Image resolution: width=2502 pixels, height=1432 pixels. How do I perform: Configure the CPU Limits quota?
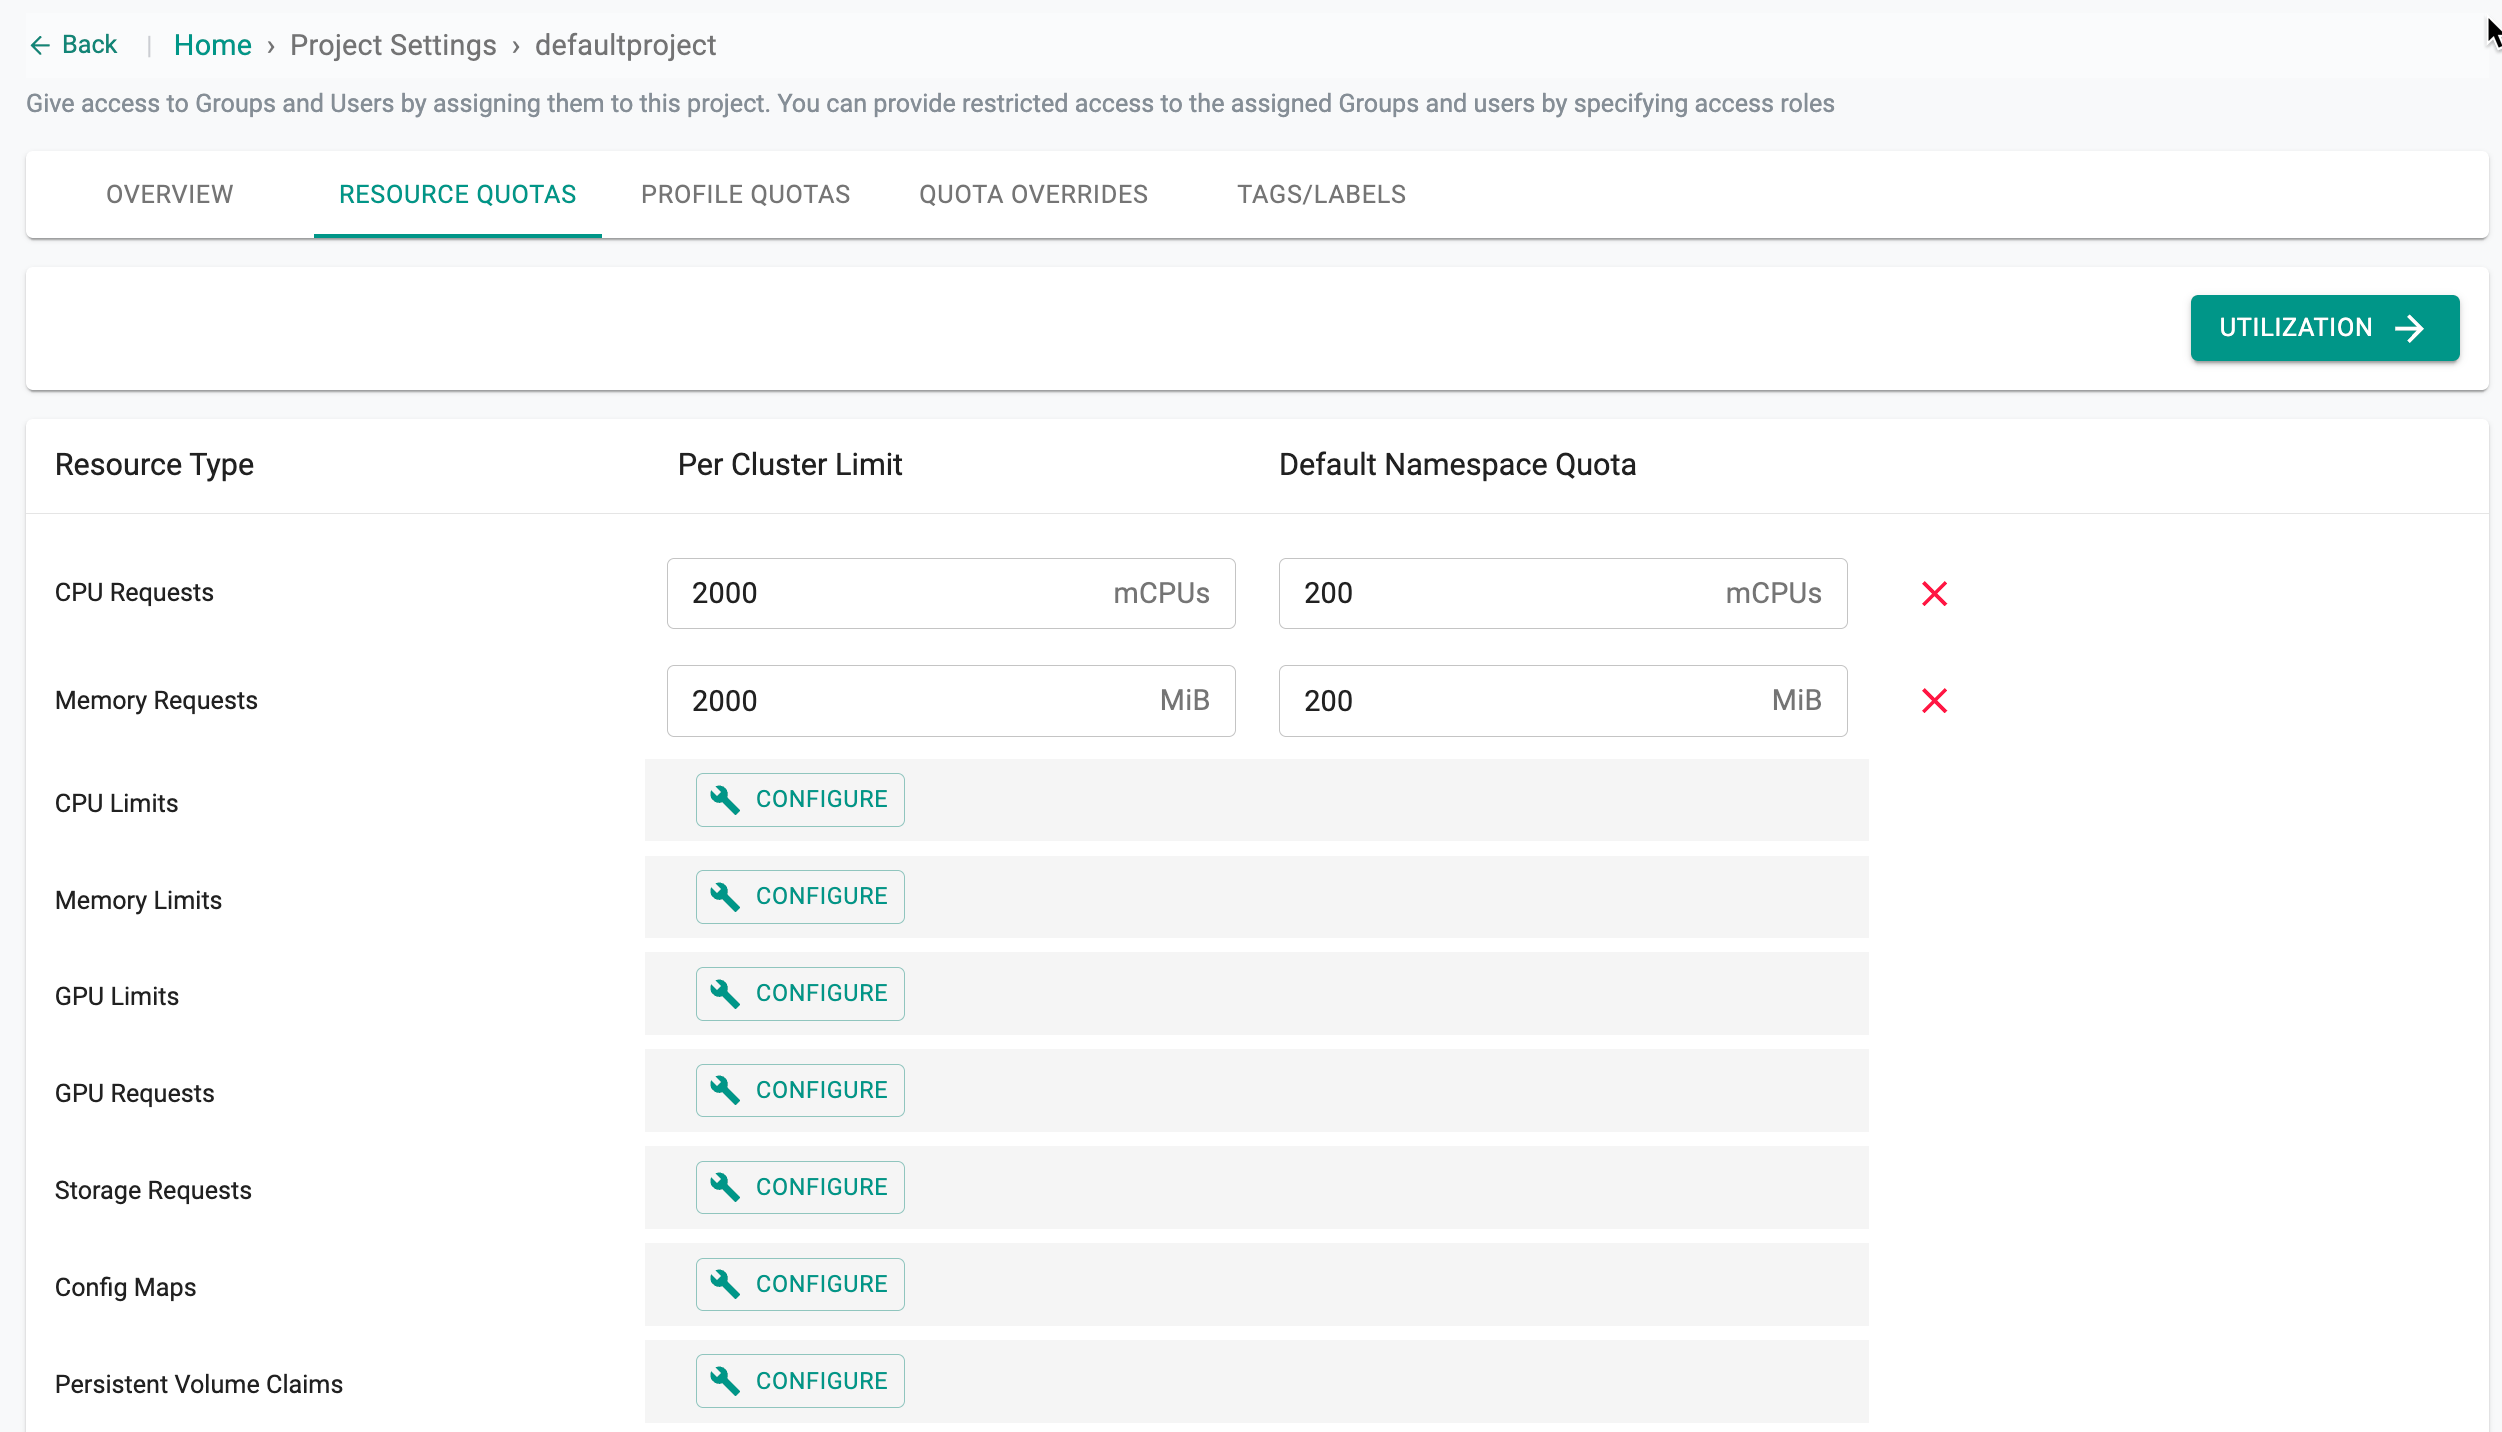click(800, 800)
